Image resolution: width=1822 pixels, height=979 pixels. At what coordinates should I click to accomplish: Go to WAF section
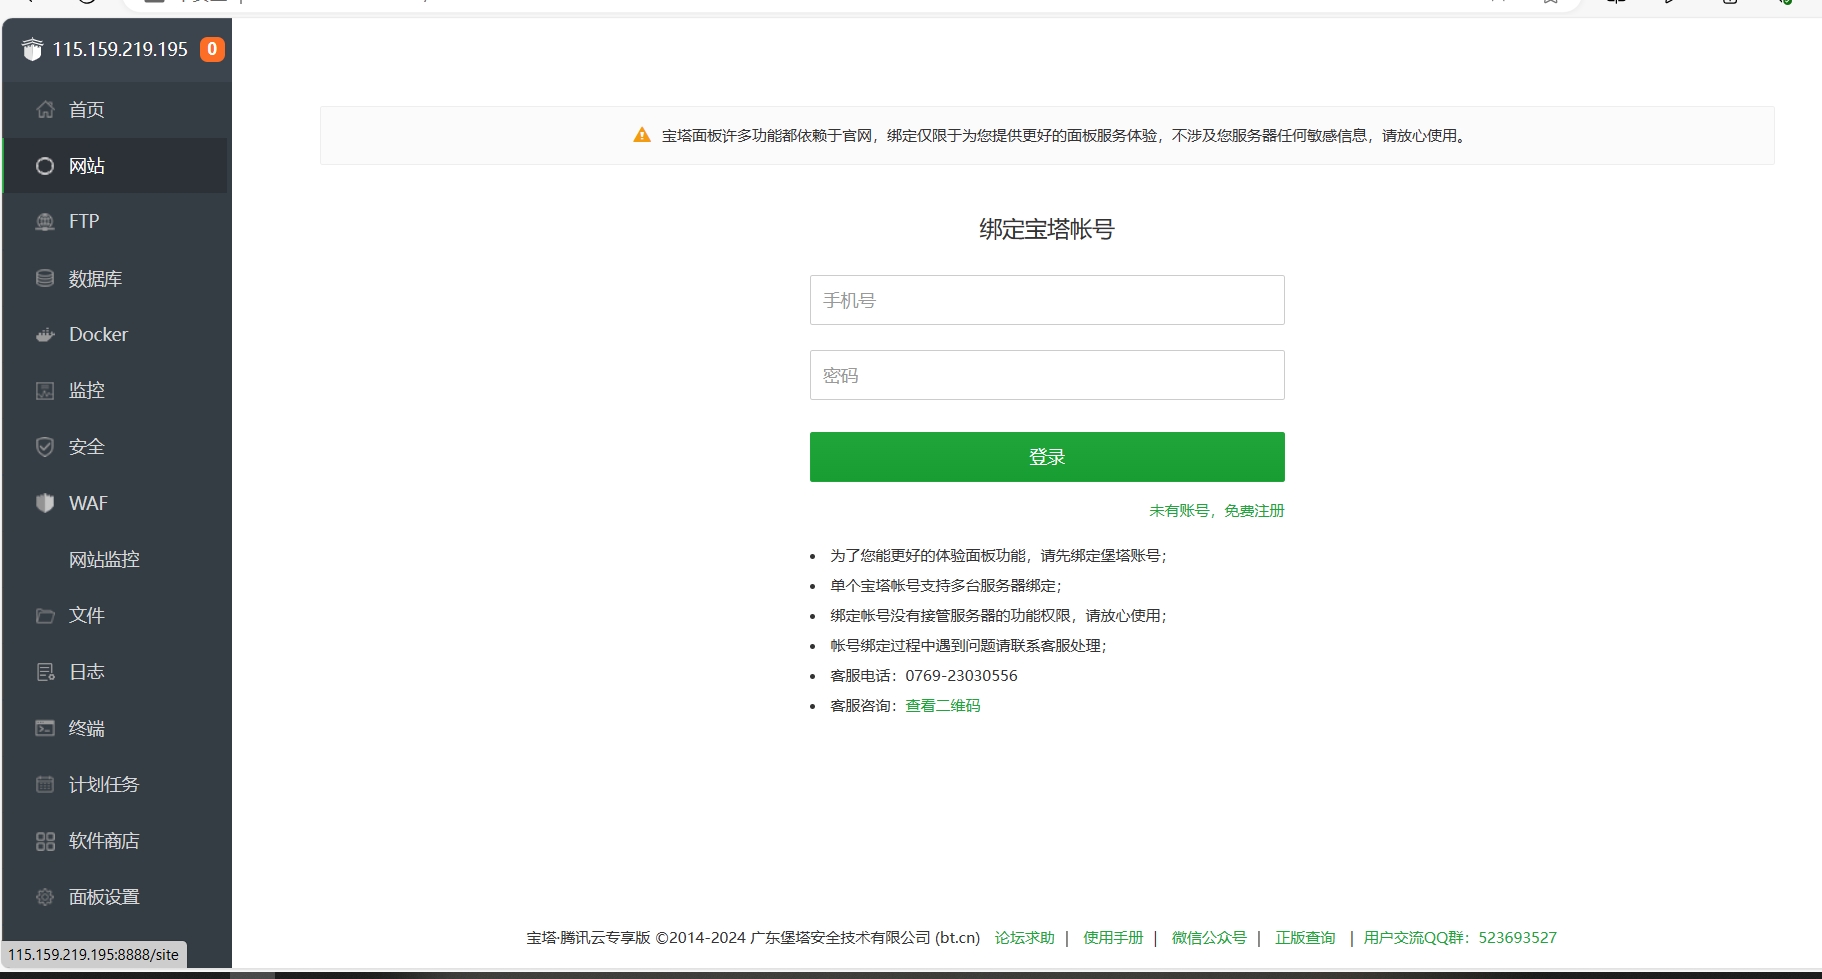coord(116,503)
